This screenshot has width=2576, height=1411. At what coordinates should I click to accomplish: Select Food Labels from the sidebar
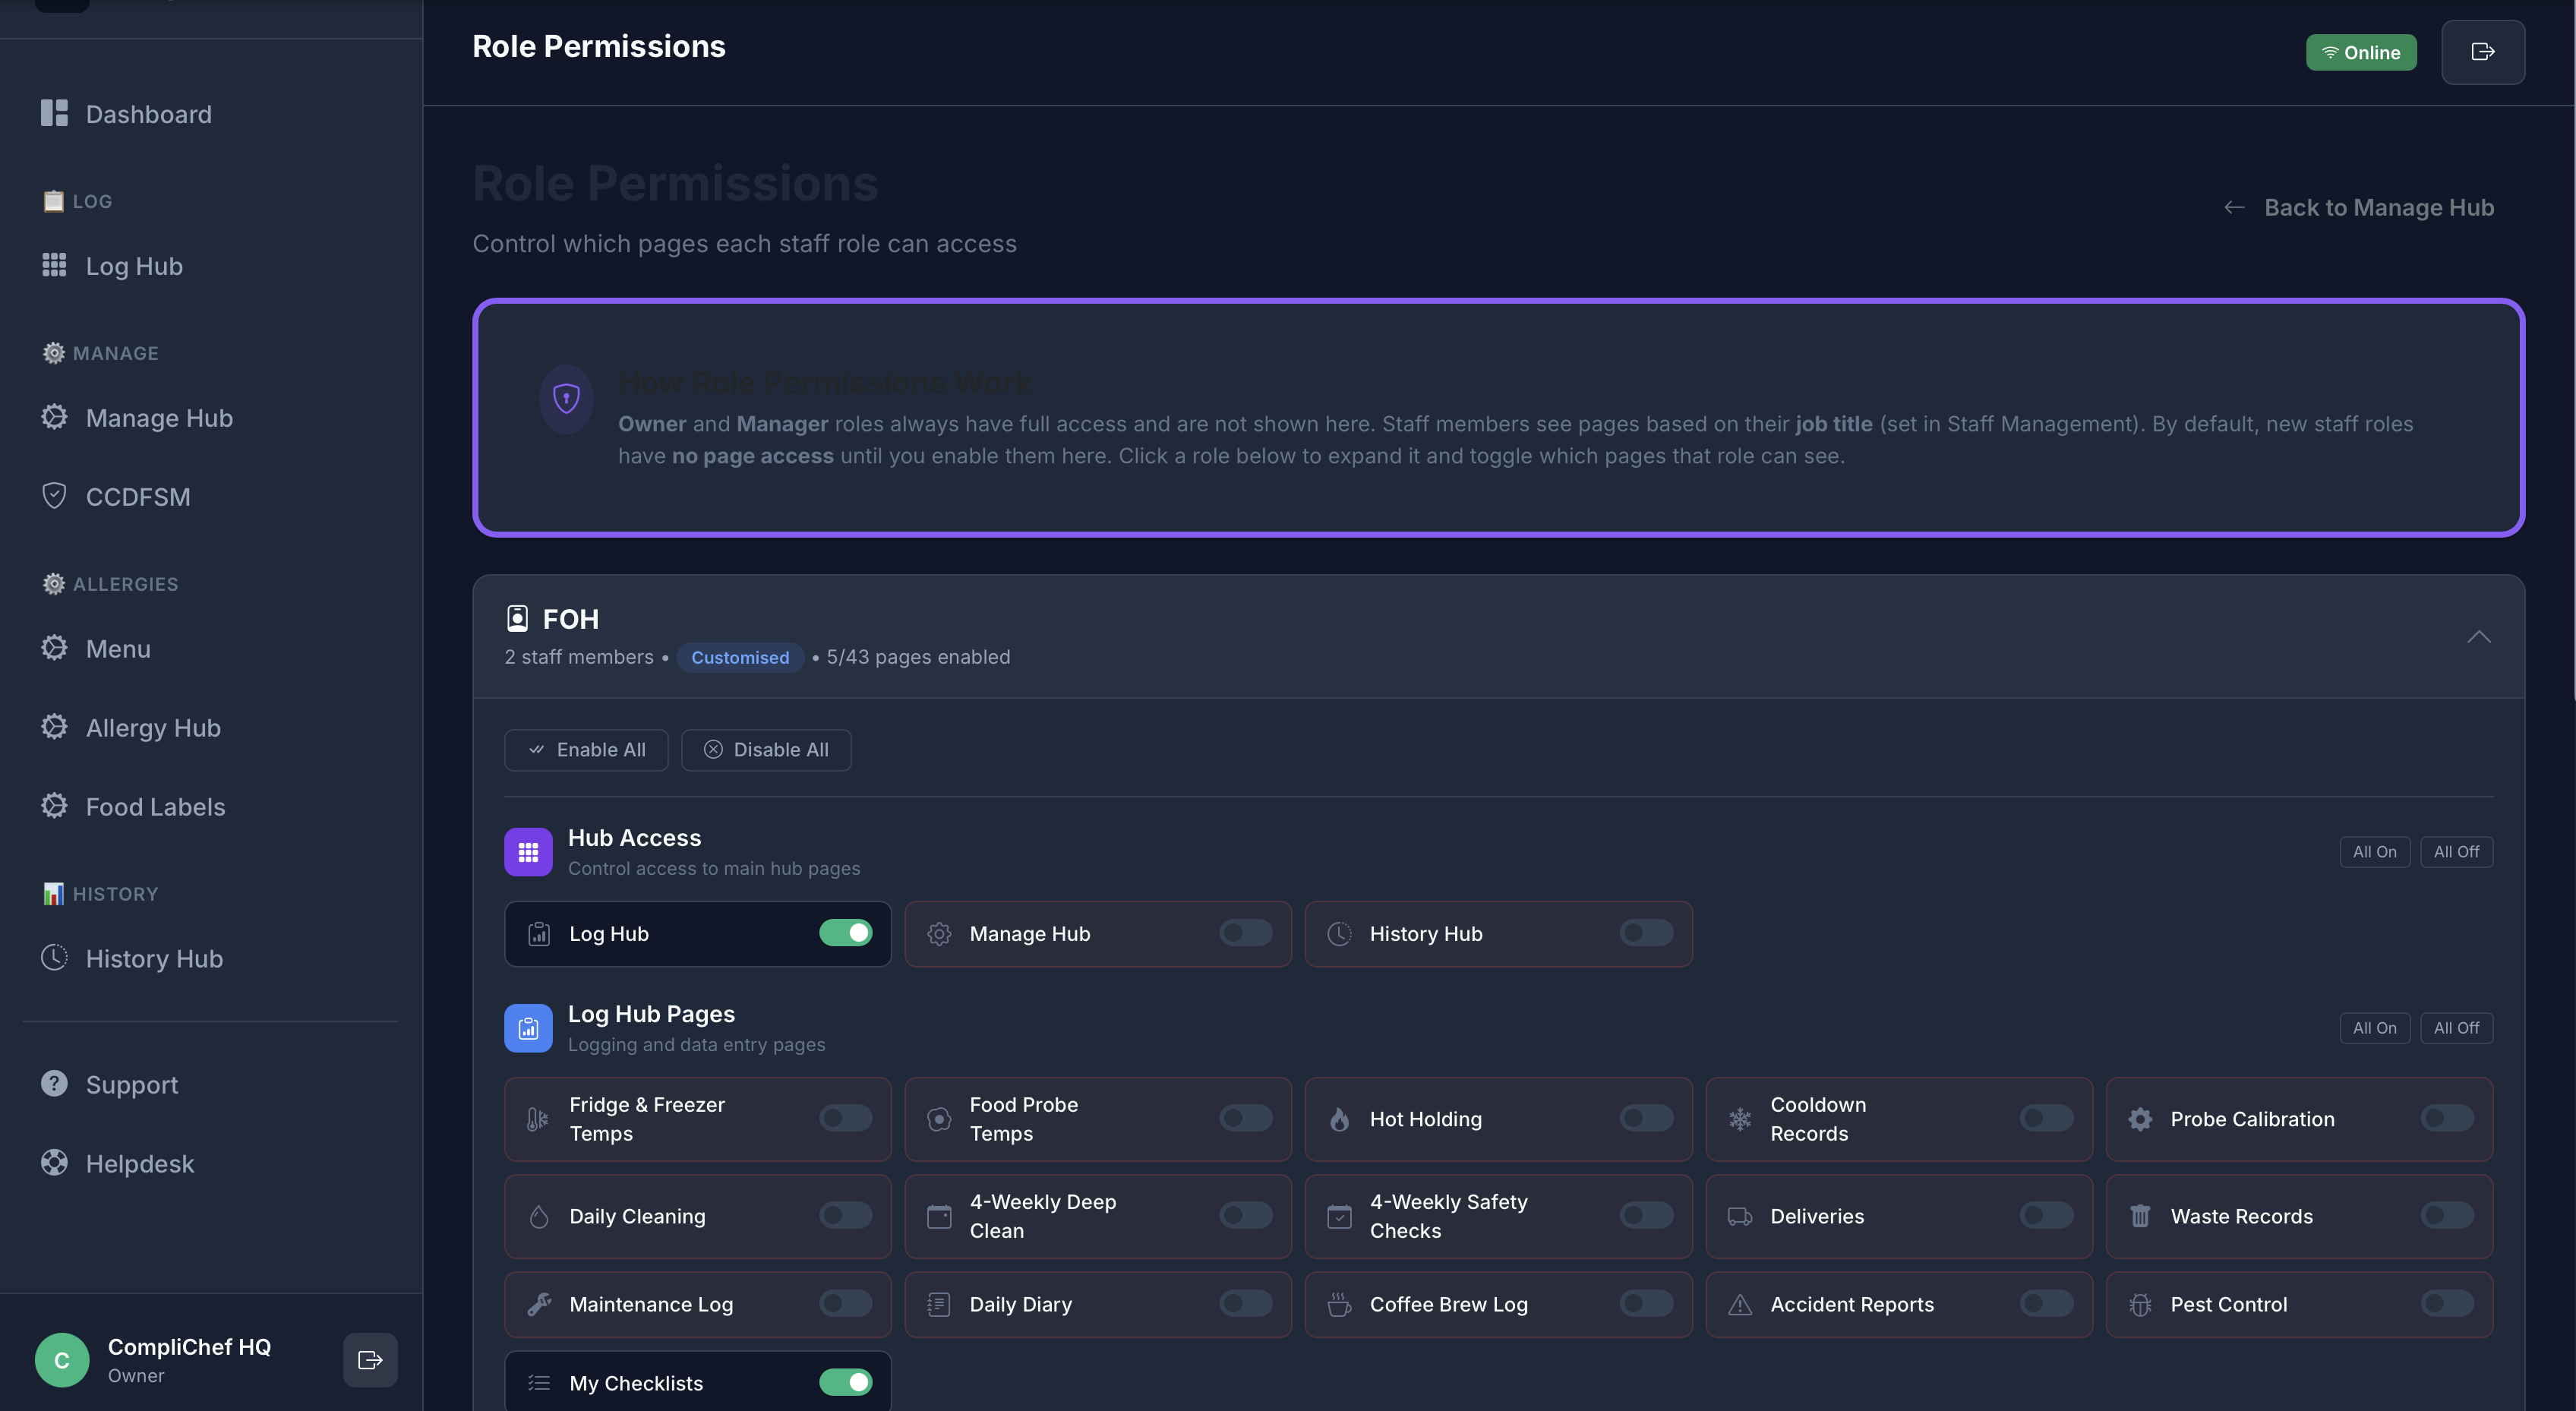point(154,806)
